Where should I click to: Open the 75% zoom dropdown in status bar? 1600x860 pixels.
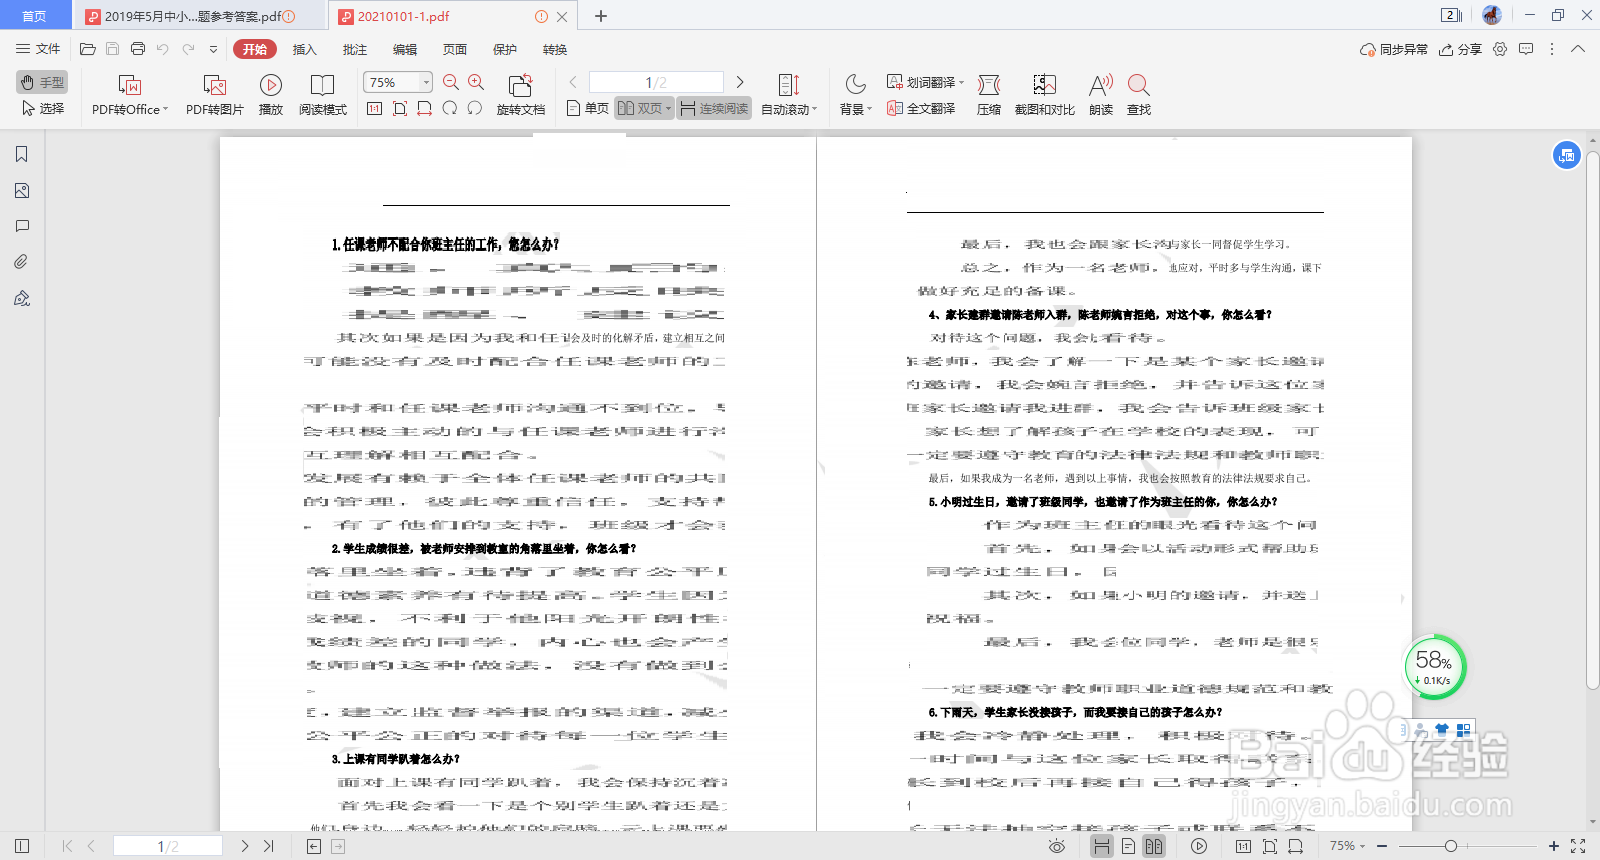(1346, 846)
